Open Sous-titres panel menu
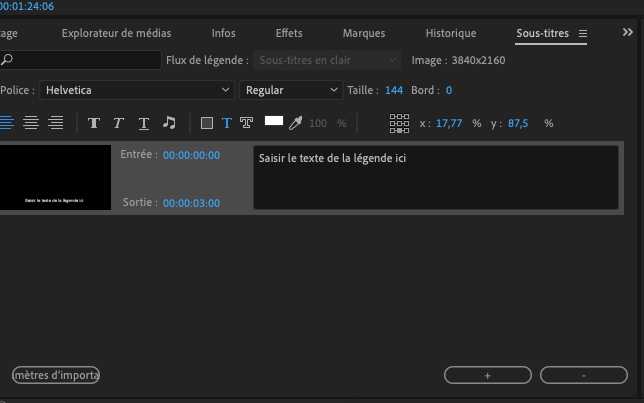 pos(583,33)
